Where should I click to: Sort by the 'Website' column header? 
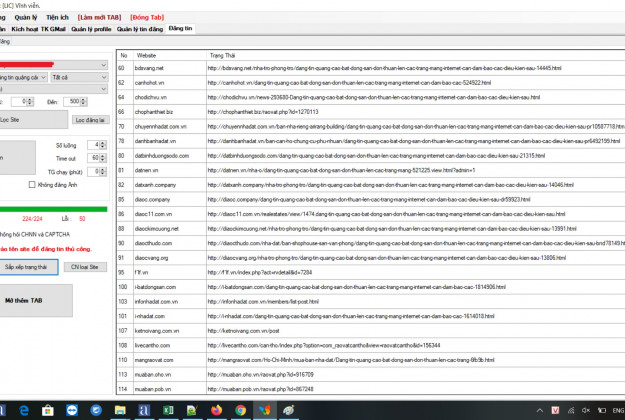click(169, 55)
